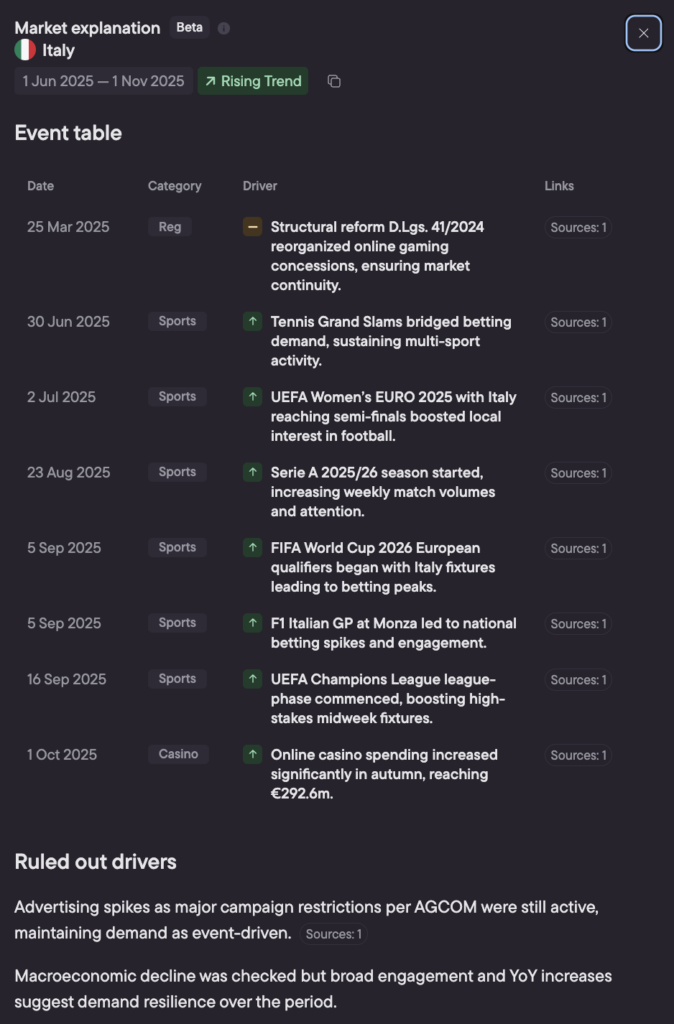This screenshot has width=674, height=1024.
Task: Click the up-arrow icon for Serie A season
Action: click(252, 472)
